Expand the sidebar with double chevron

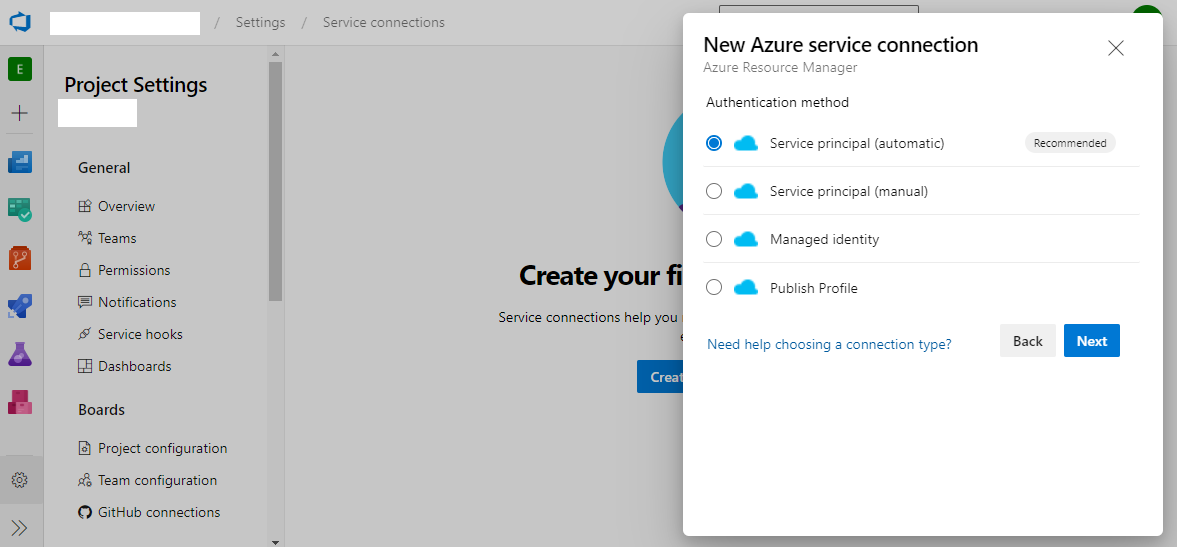pos(20,527)
